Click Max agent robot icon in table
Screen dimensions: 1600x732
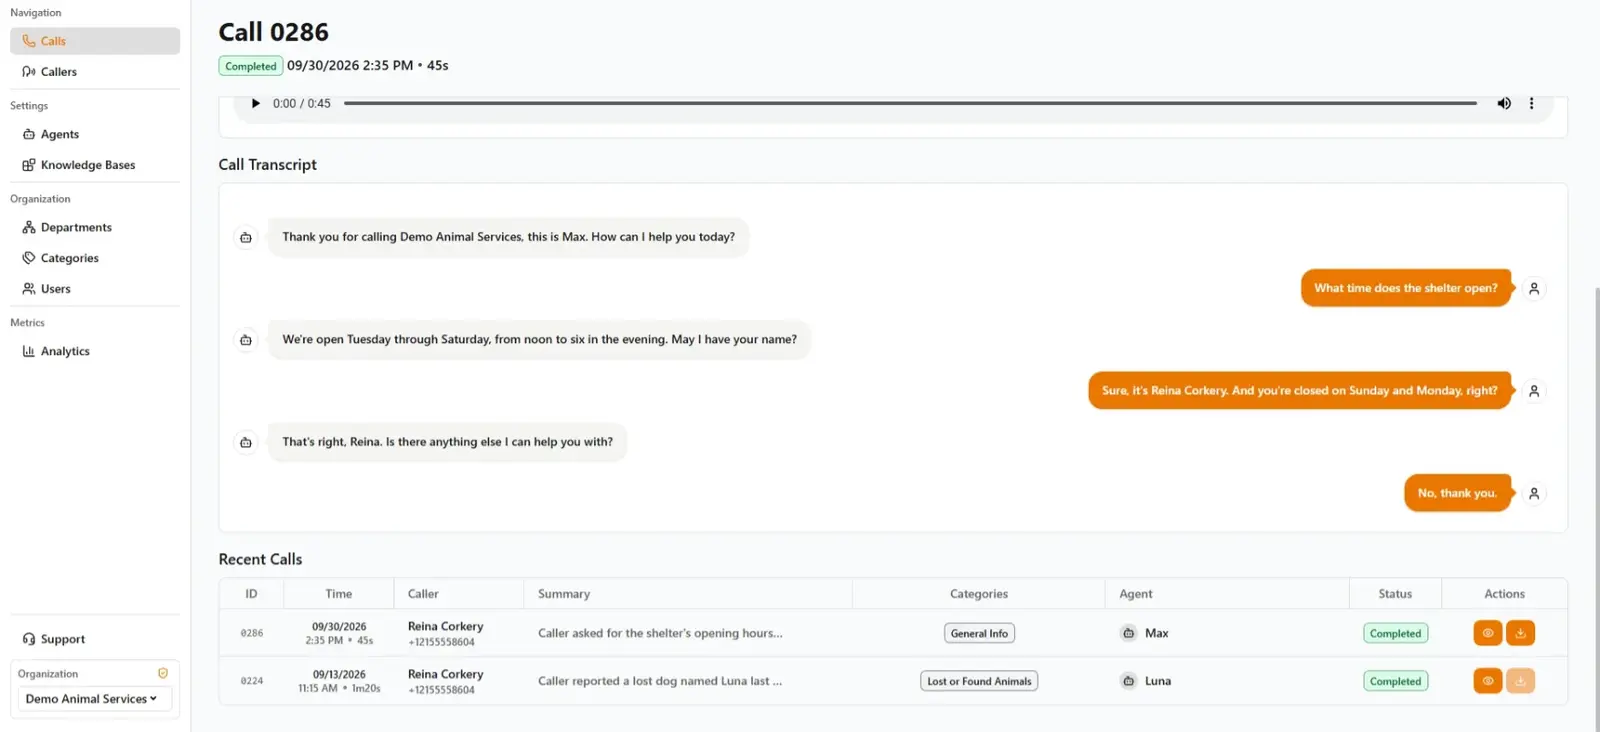1128,633
